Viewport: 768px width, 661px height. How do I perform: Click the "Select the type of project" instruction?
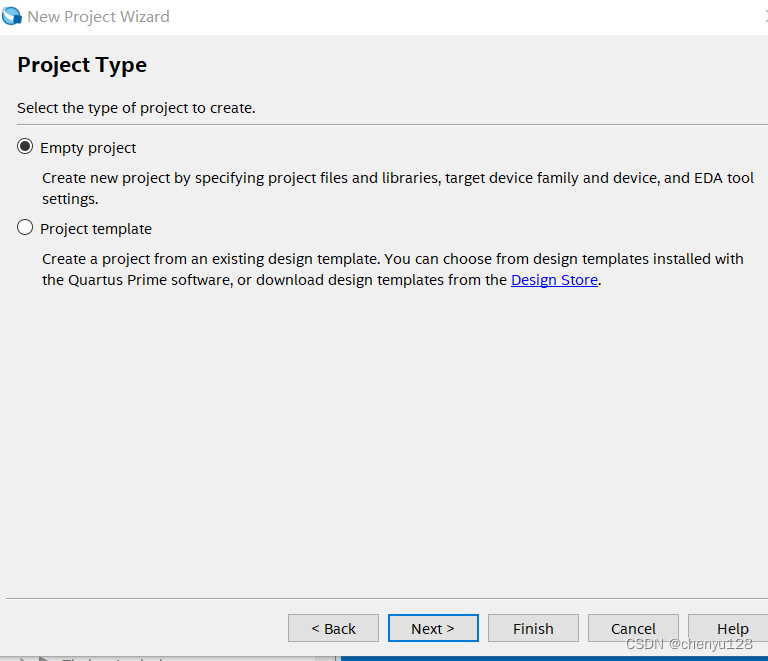(136, 107)
